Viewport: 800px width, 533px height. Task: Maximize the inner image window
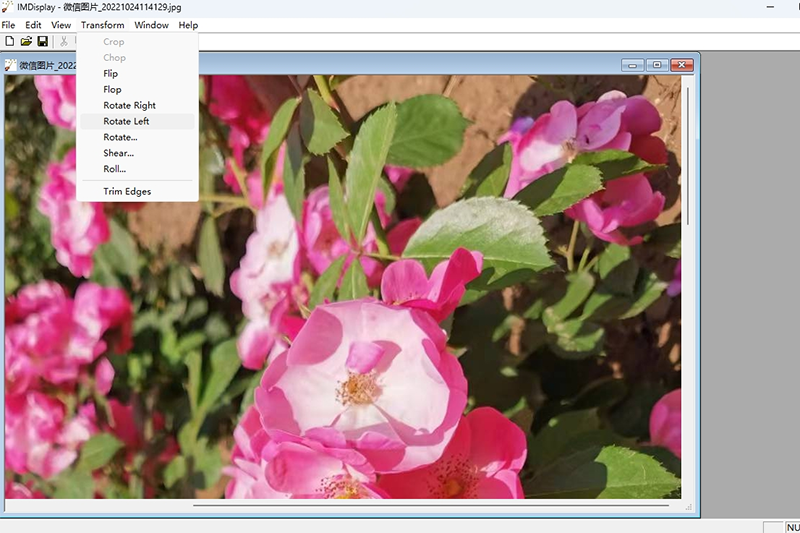coord(657,65)
